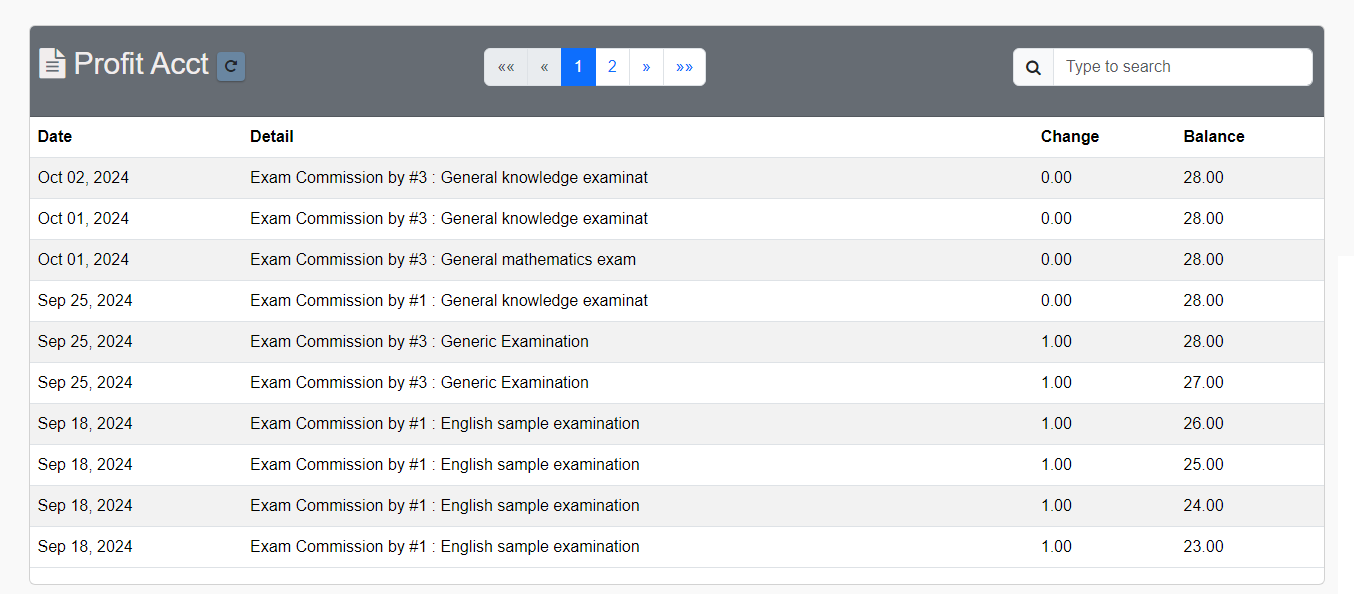
Task: Click the Balance column header
Action: pyautogui.click(x=1213, y=136)
